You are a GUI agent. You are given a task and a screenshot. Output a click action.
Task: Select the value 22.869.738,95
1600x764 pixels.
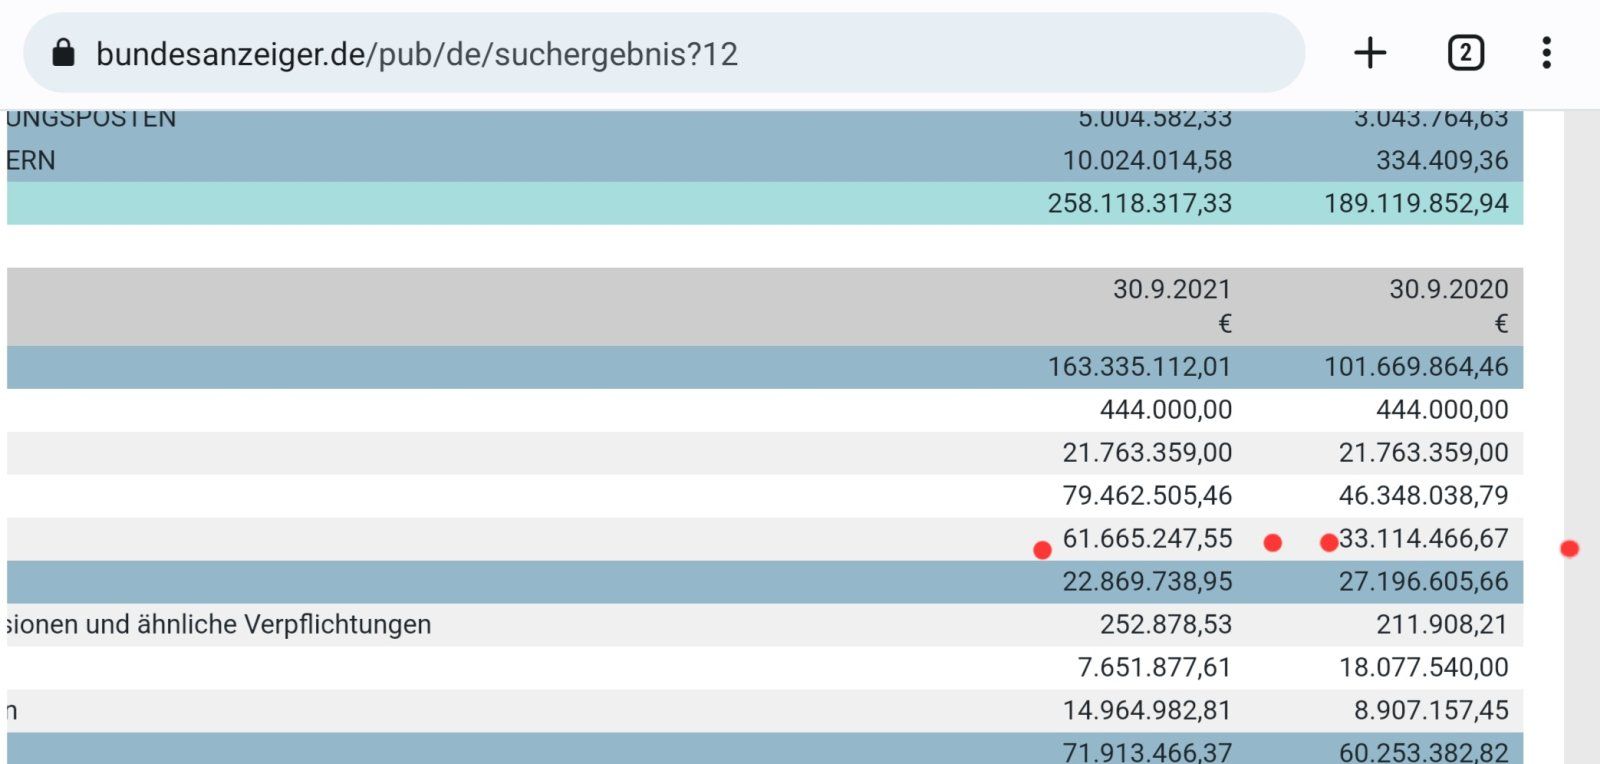pyautogui.click(x=1147, y=581)
